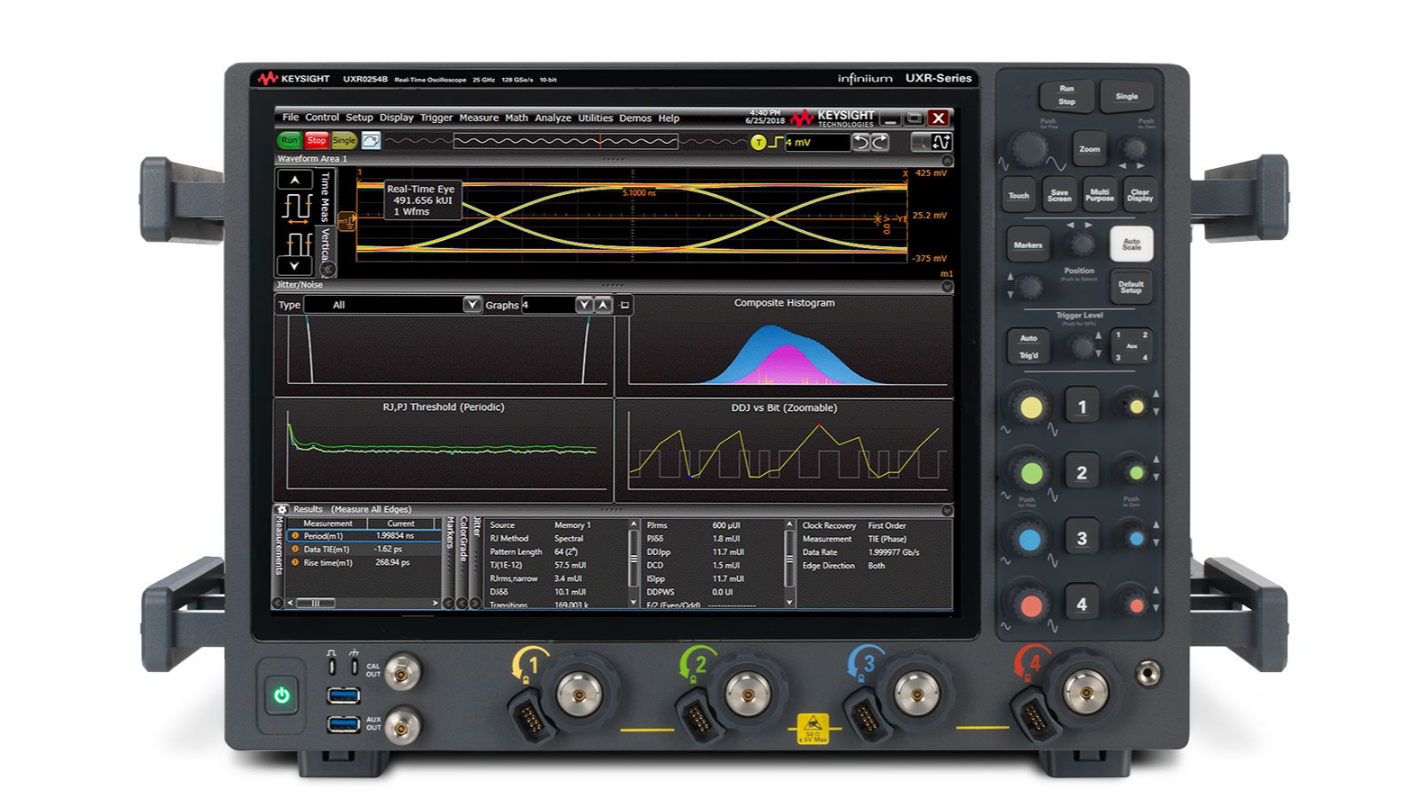The width and height of the screenshot is (1426, 809).
Task: Click the yellow trigger T indicator
Action: tap(758, 143)
